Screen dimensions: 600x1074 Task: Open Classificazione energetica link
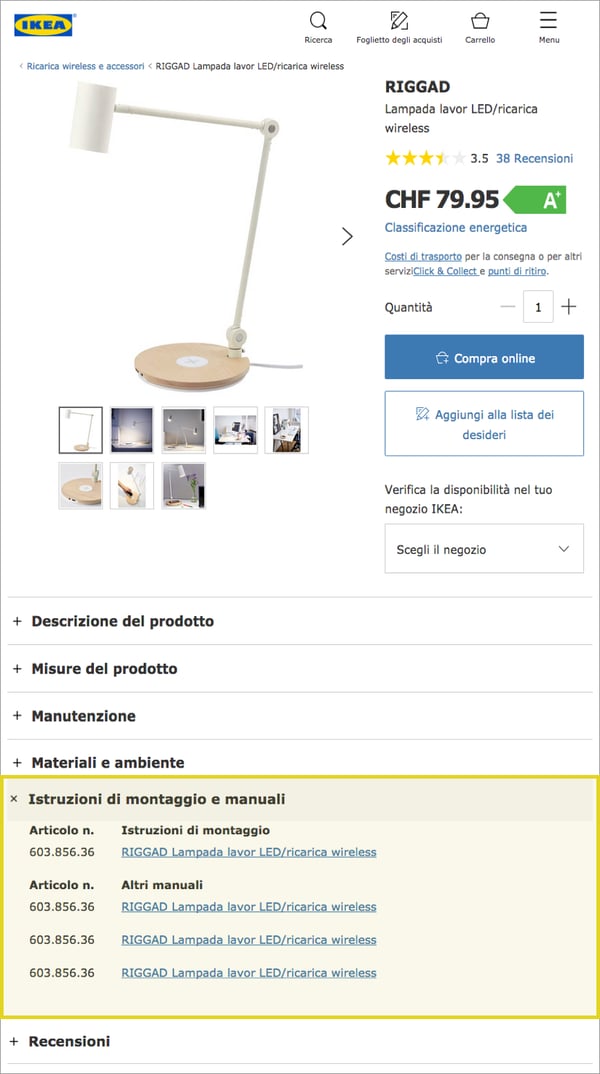pos(456,227)
